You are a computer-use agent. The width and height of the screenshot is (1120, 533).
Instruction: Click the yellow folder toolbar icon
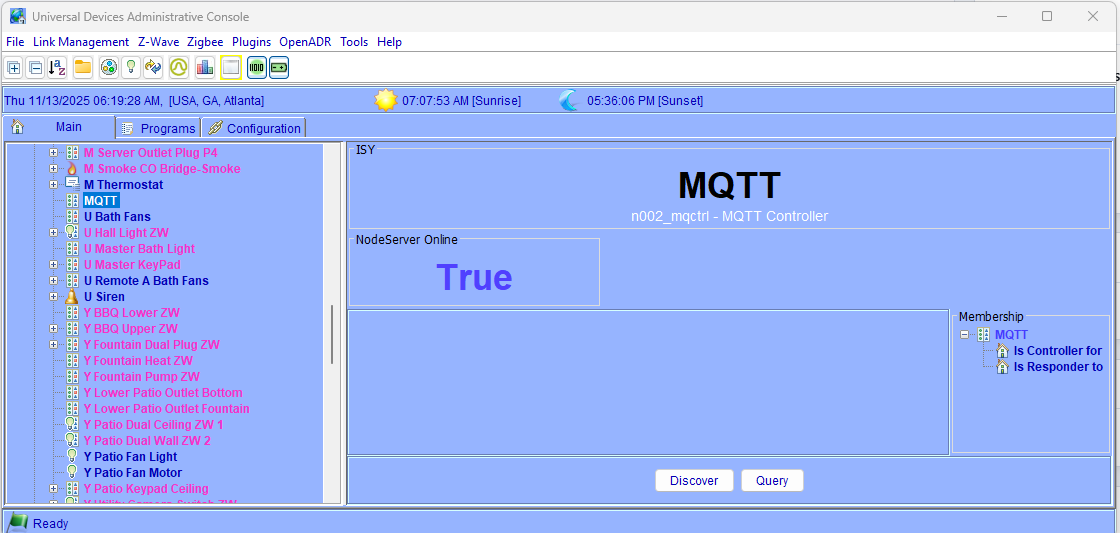click(83, 68)
